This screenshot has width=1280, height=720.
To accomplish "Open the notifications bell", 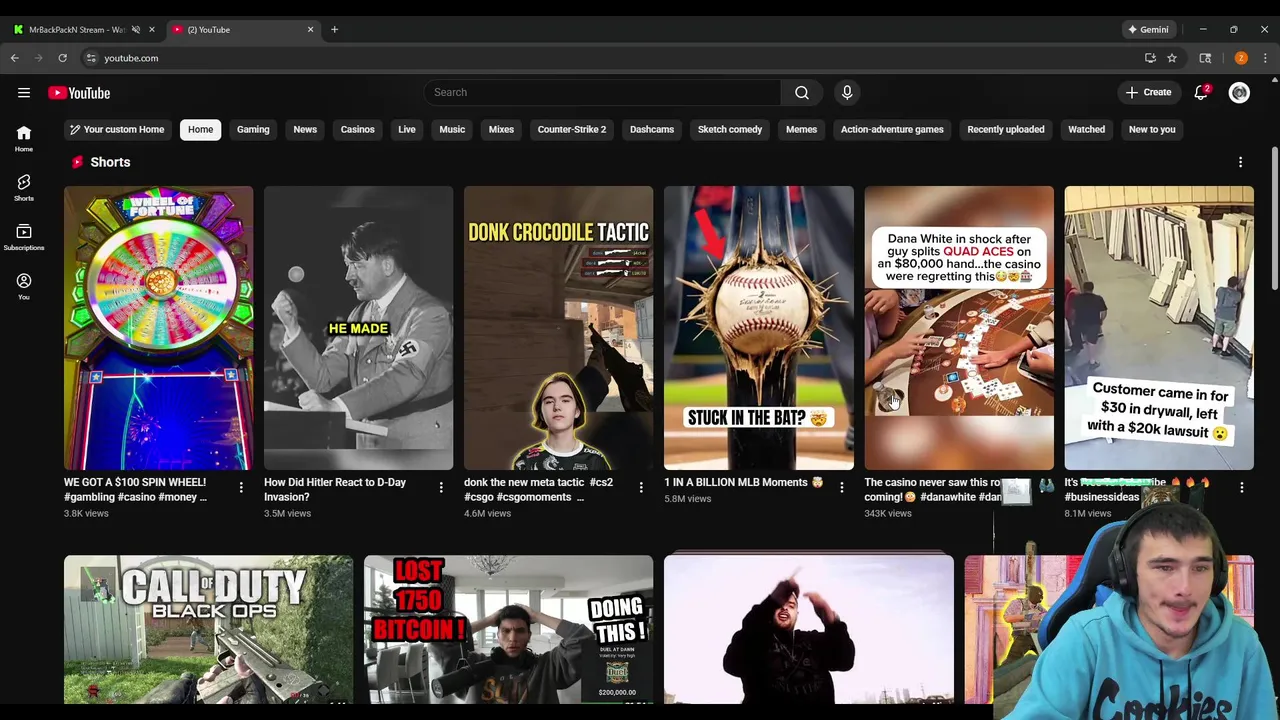I will (1201, 92).
